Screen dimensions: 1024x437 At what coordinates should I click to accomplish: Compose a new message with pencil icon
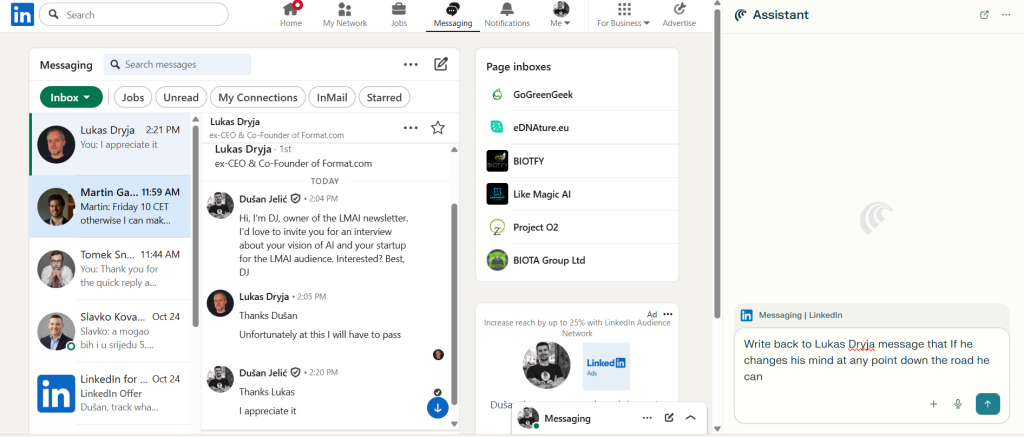441,65
